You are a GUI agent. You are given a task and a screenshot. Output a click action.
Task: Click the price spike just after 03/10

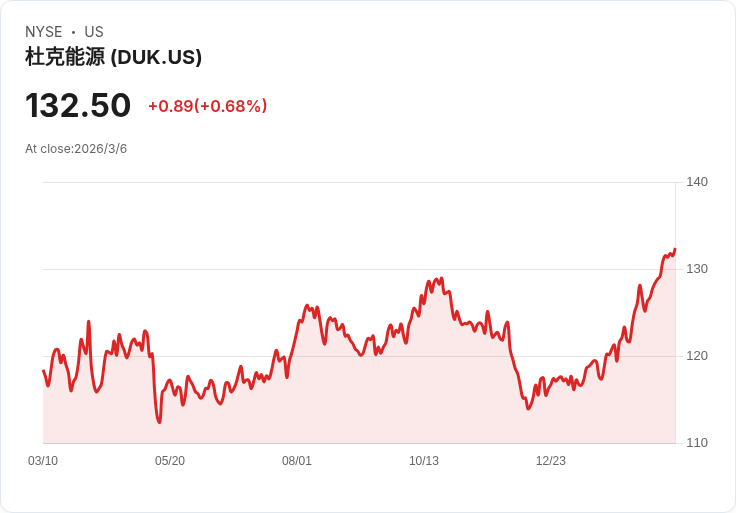[x=89, y=322]
